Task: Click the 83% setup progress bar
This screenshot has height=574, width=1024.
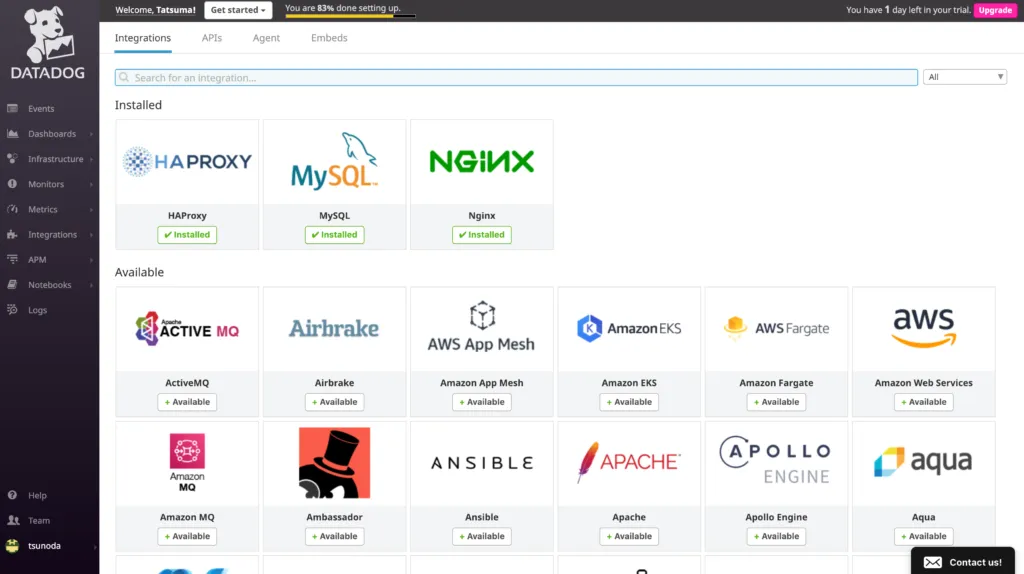Action: [351, 16]
